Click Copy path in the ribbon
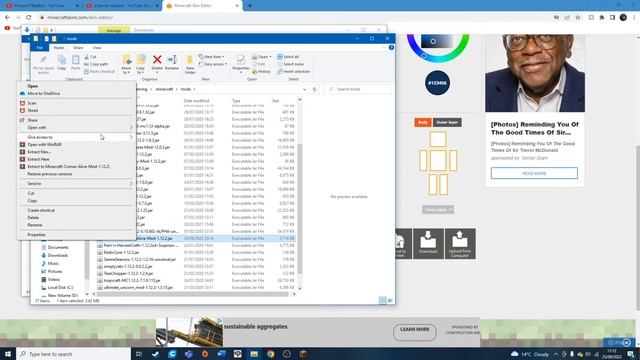 point(96,64)
